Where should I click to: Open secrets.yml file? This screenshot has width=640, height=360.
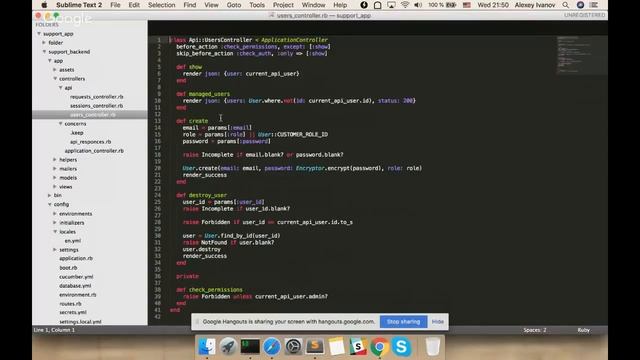[73, 313]
